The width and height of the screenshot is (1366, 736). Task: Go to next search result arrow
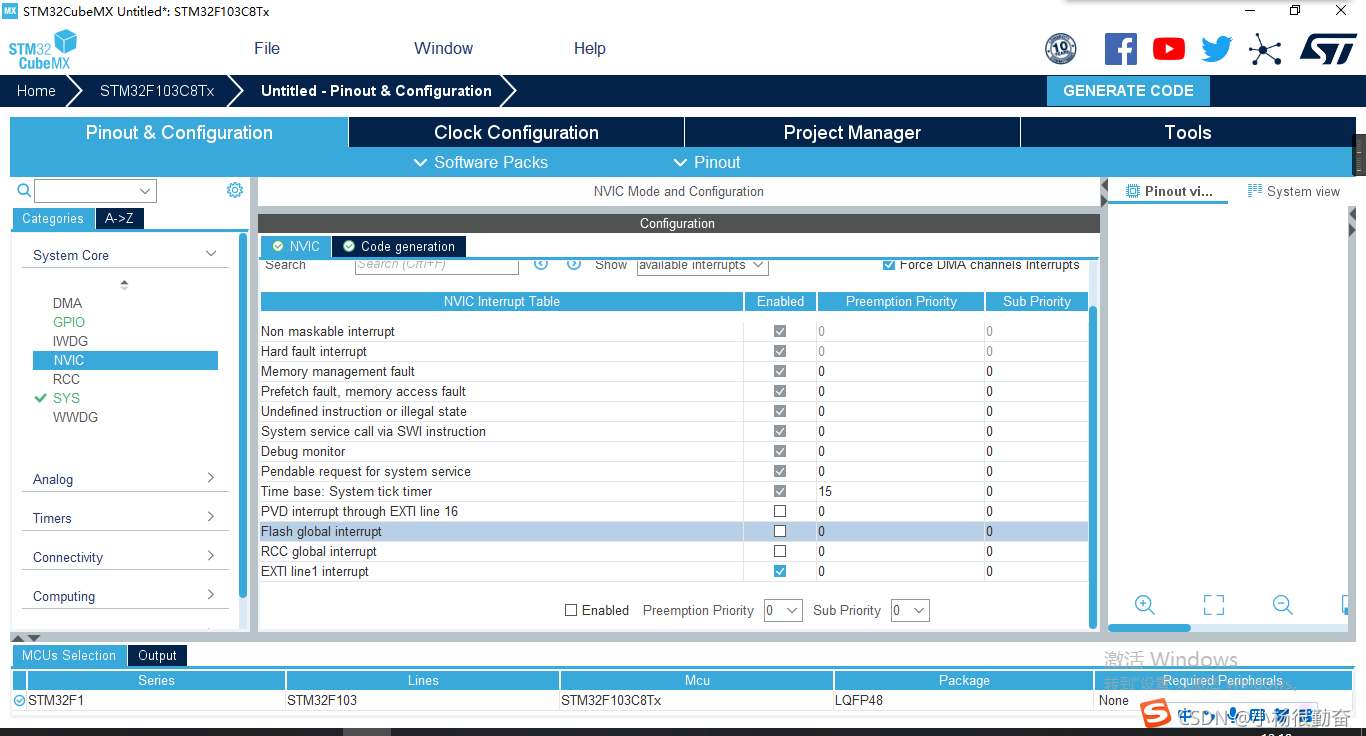point(574,264)
